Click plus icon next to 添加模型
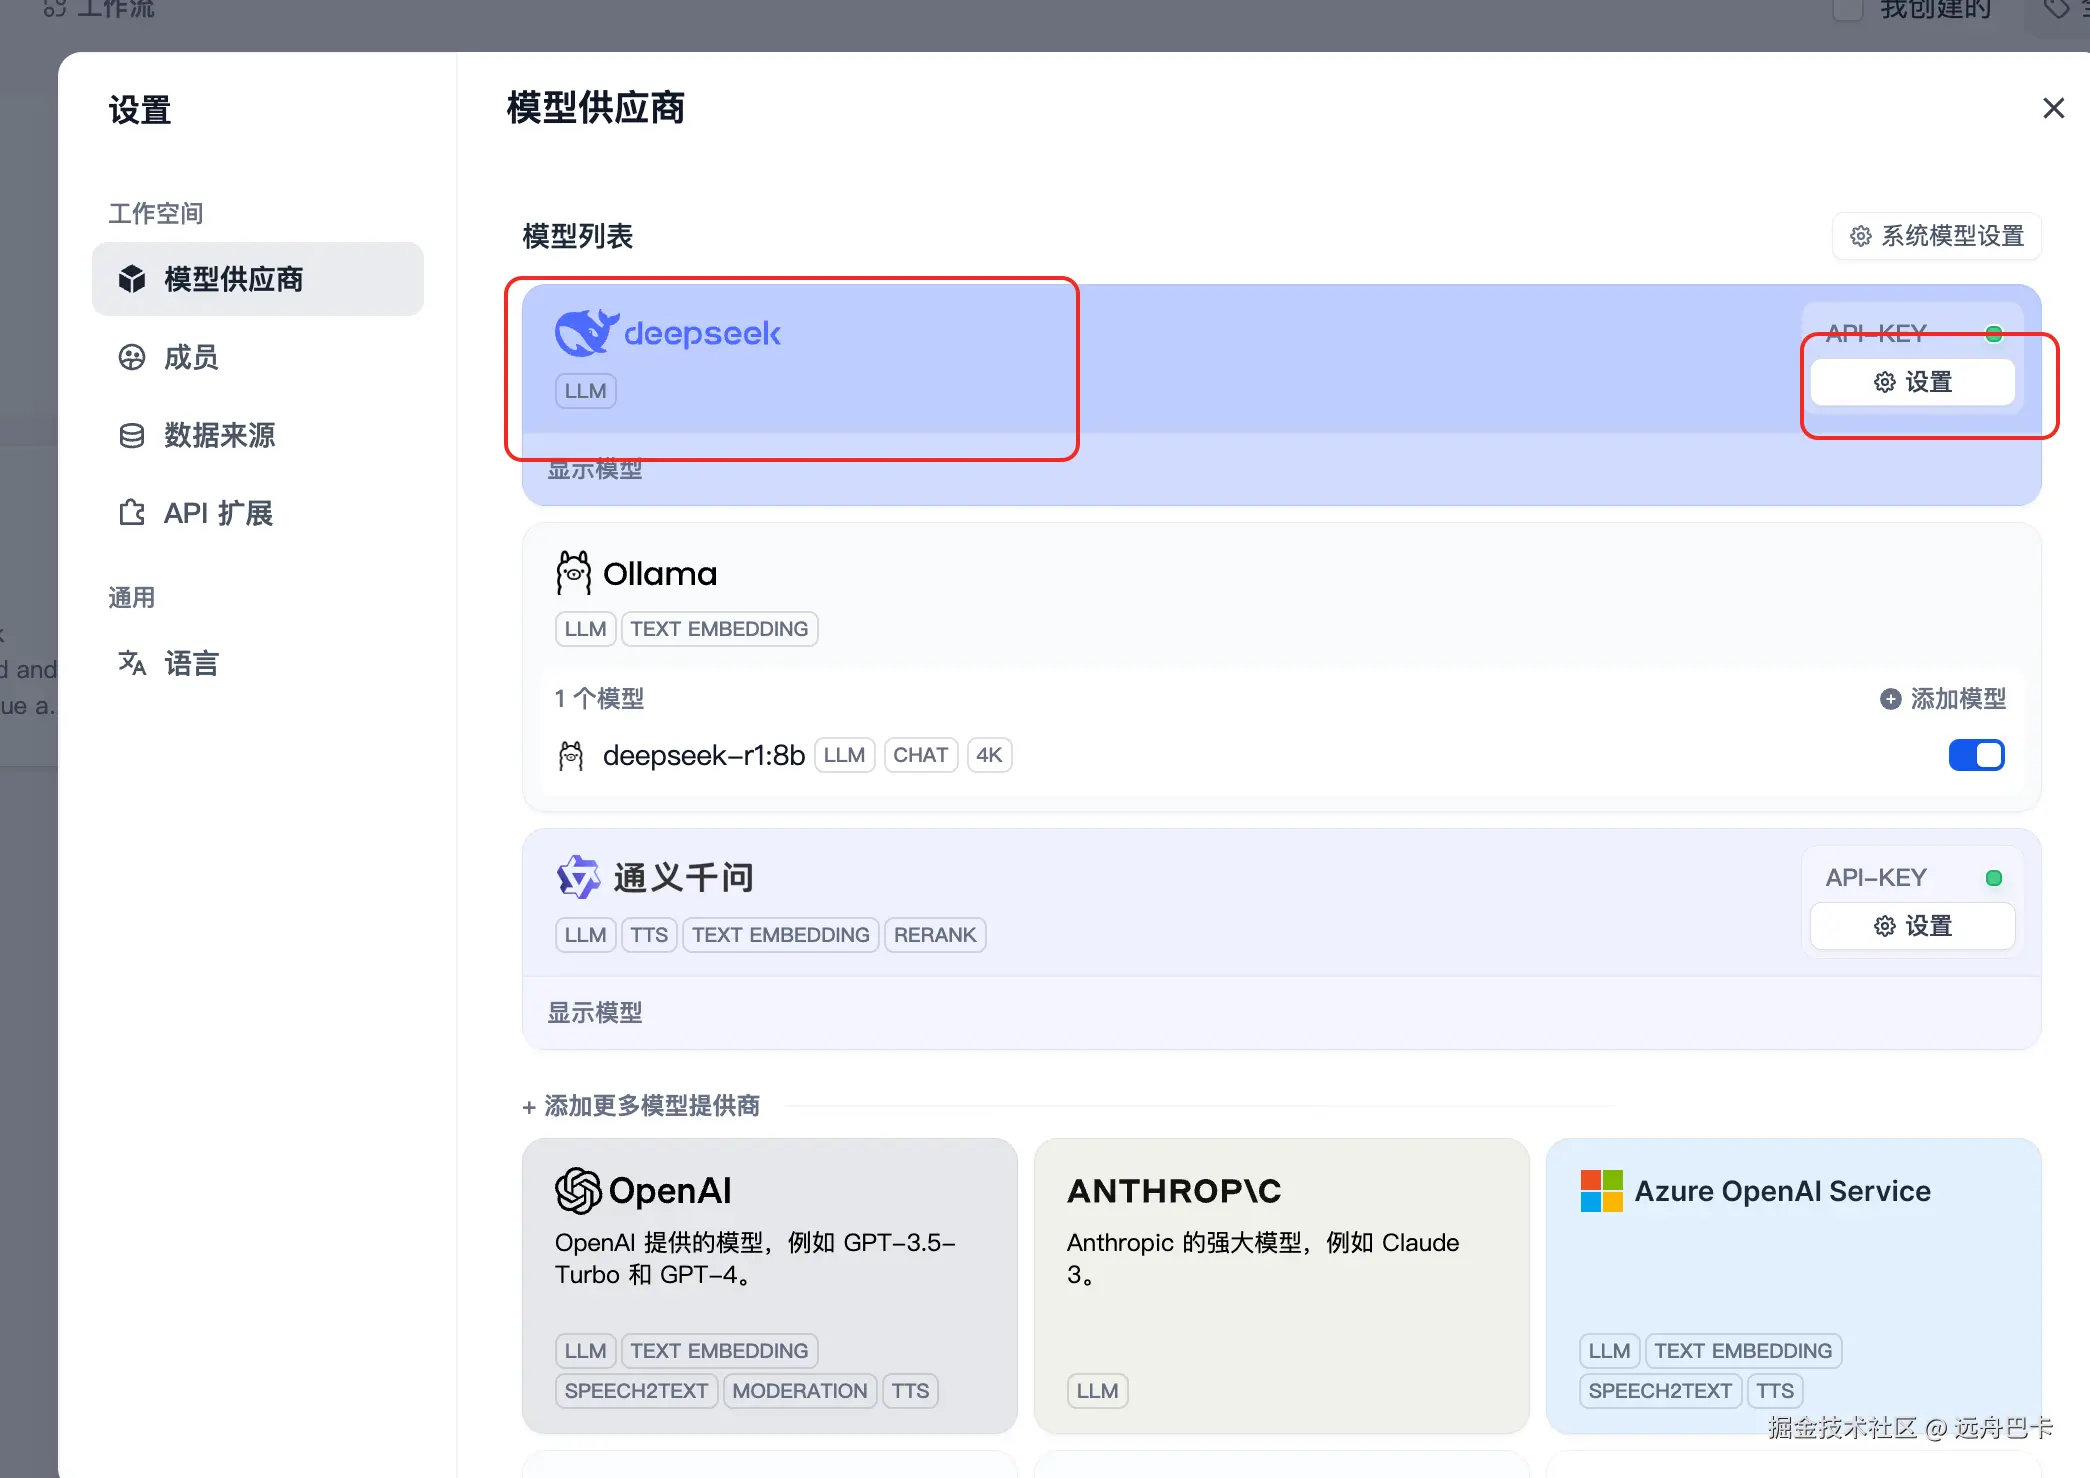2090x1478 pixels. tap(1890, 699)
